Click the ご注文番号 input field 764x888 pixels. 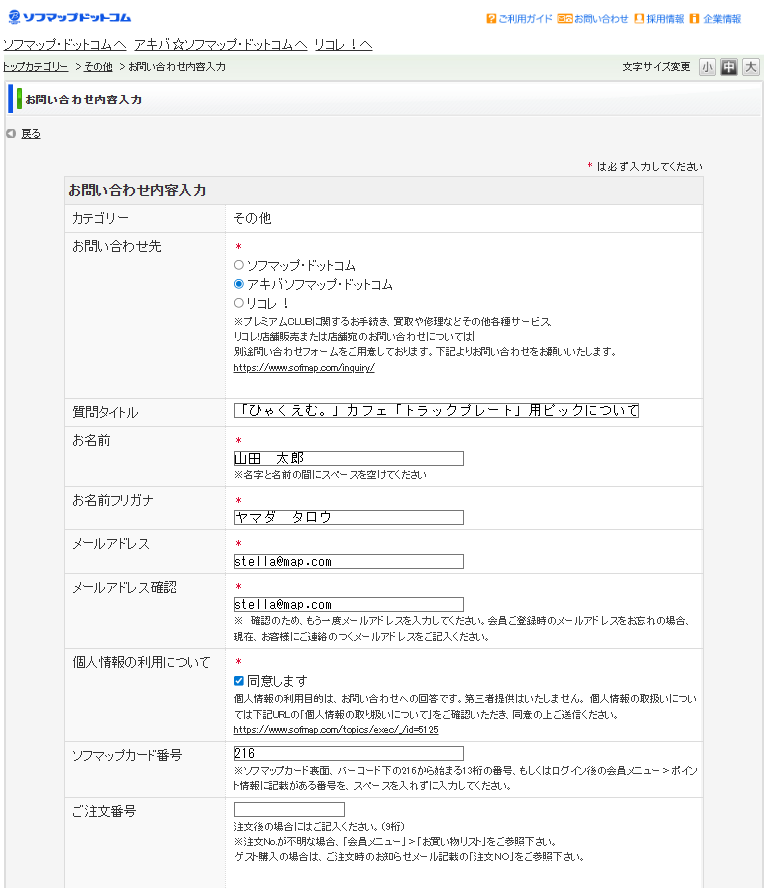[x=289, y=809]
